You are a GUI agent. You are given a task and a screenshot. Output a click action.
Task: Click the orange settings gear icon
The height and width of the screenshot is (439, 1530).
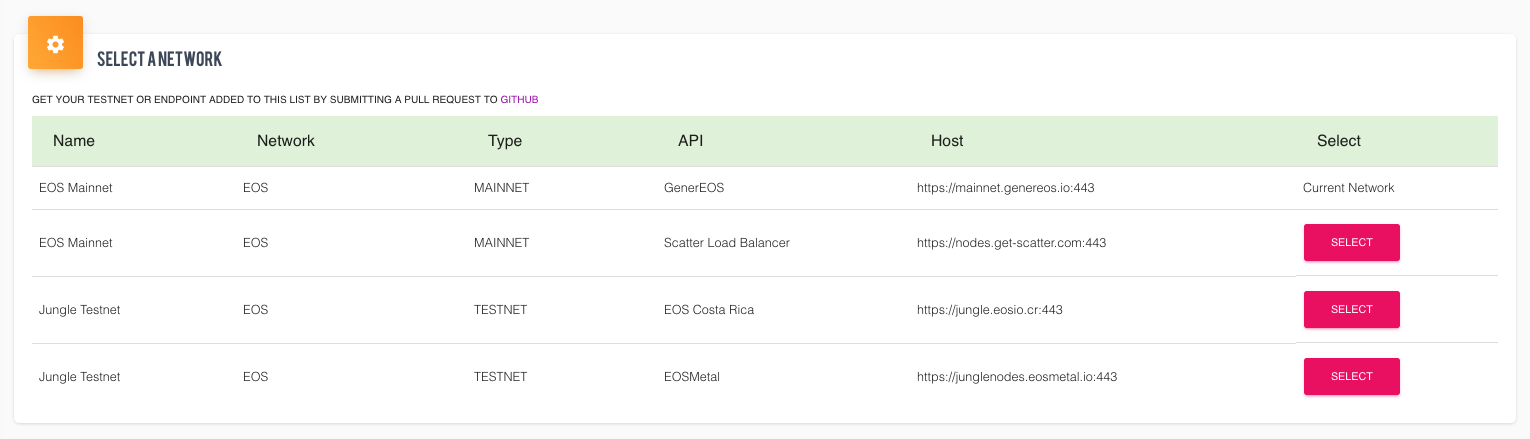pos(55,44)
